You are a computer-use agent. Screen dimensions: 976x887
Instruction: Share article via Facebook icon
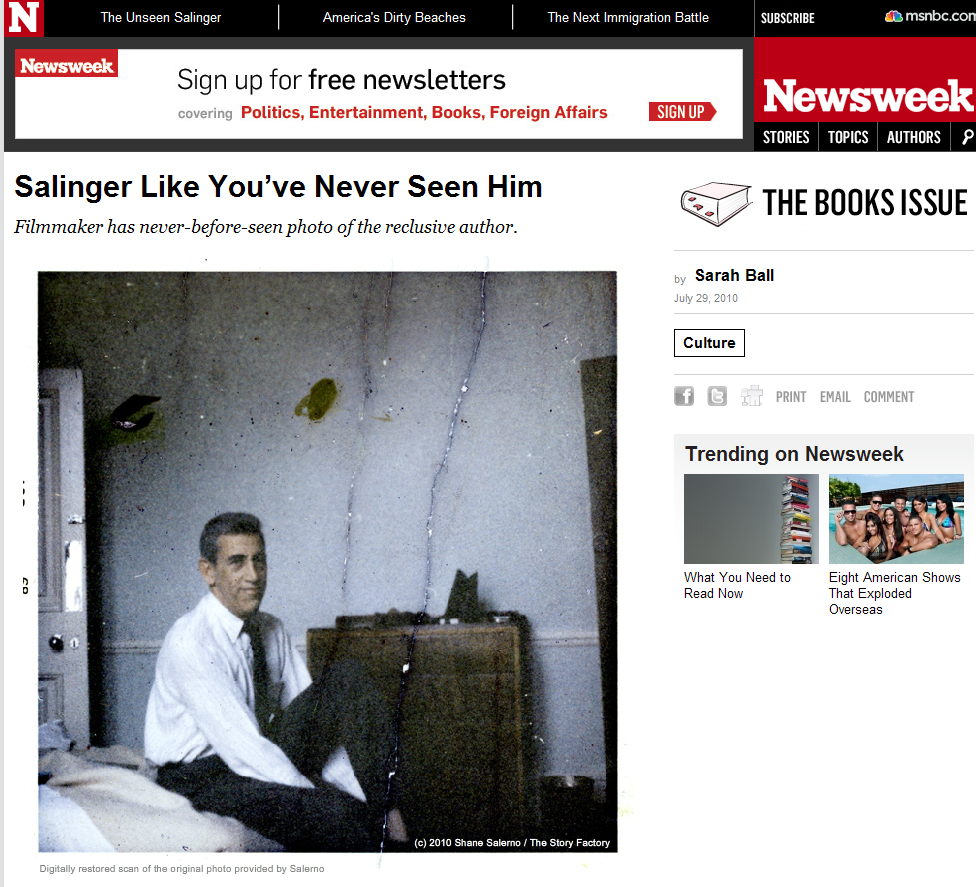[684, 396]
